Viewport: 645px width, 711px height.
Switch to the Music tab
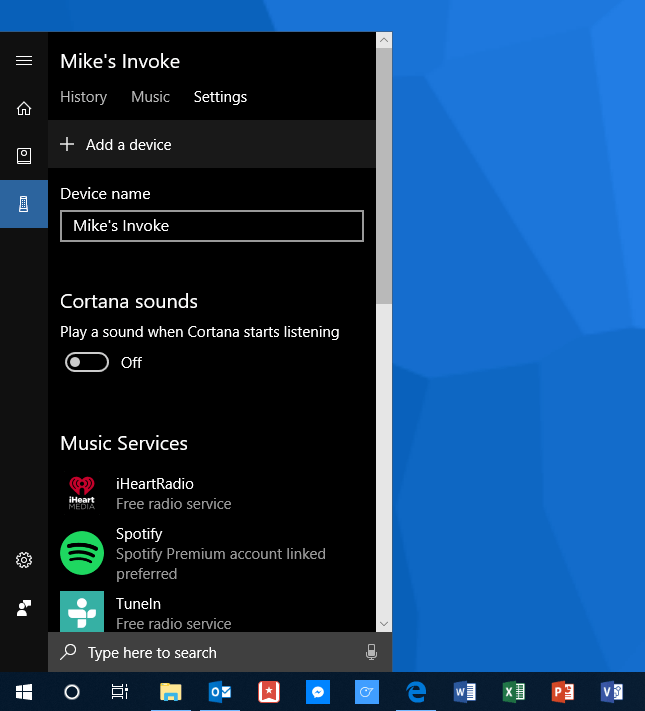point(150,97)
